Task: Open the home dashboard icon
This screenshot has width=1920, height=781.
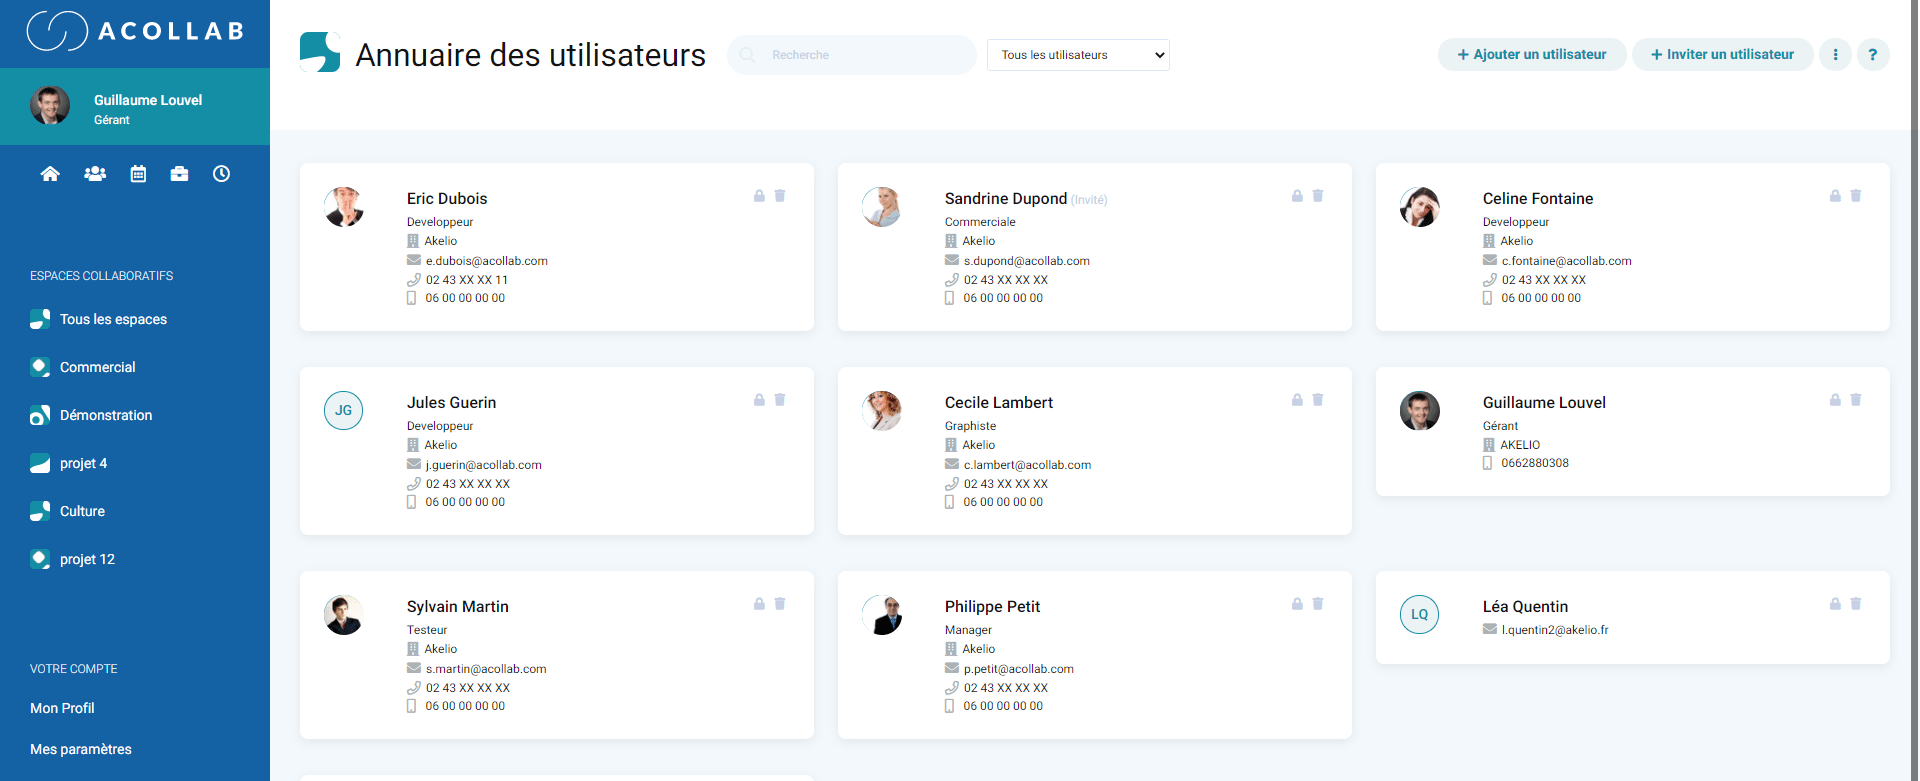Action: (x=50, y=173)
